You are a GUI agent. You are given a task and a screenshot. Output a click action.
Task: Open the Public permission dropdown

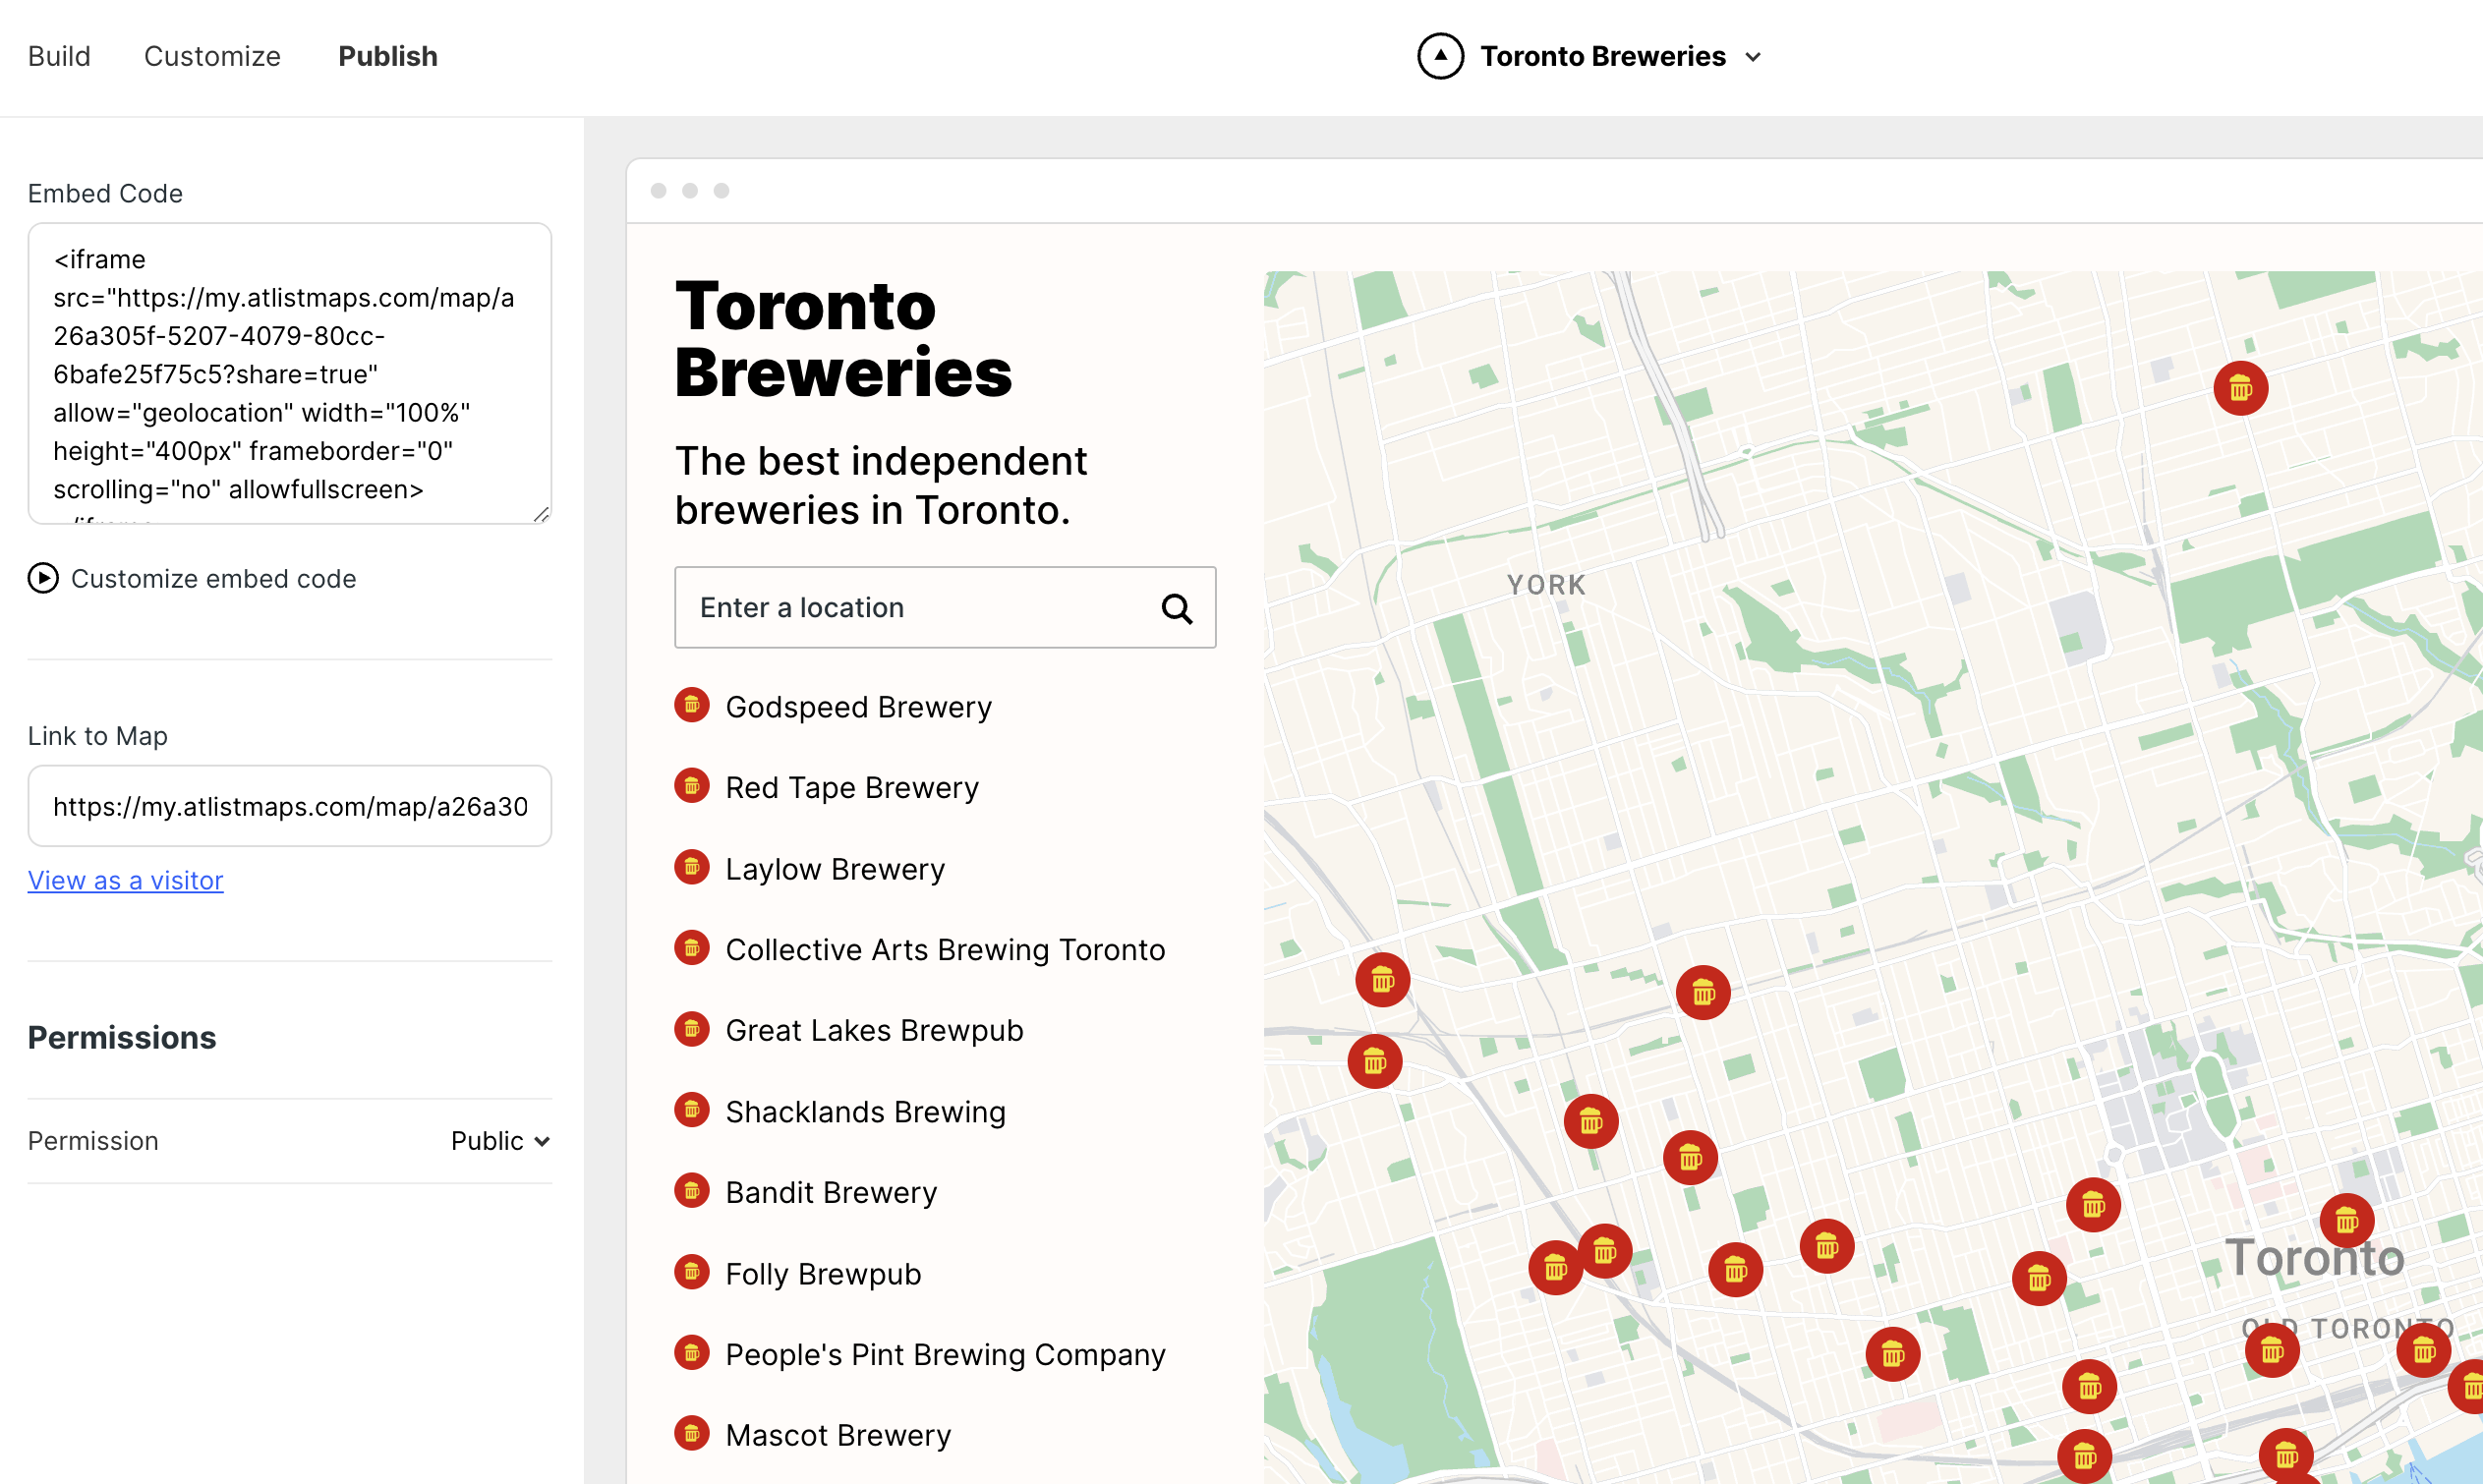point(500,1141)
